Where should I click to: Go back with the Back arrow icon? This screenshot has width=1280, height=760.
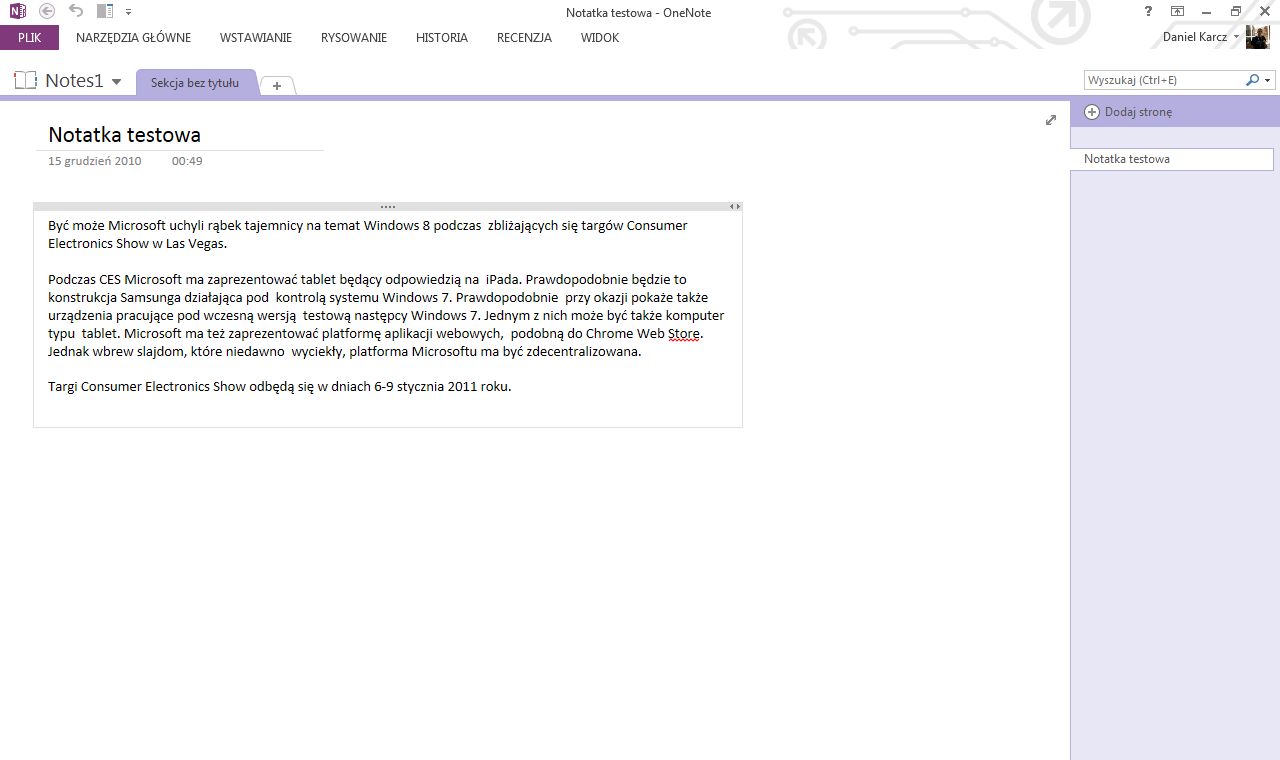(x=47, y=11)
